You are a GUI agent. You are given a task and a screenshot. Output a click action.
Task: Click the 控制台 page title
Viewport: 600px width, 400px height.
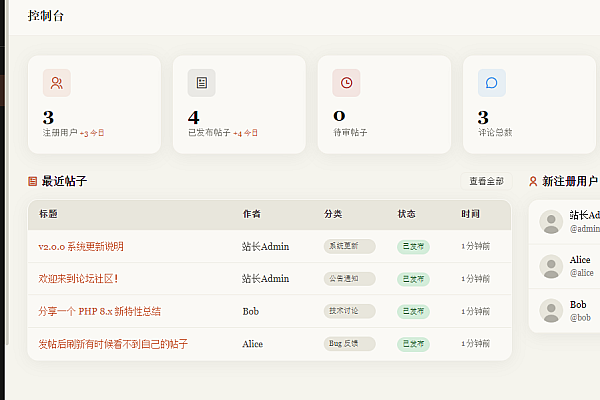(46, 16)
